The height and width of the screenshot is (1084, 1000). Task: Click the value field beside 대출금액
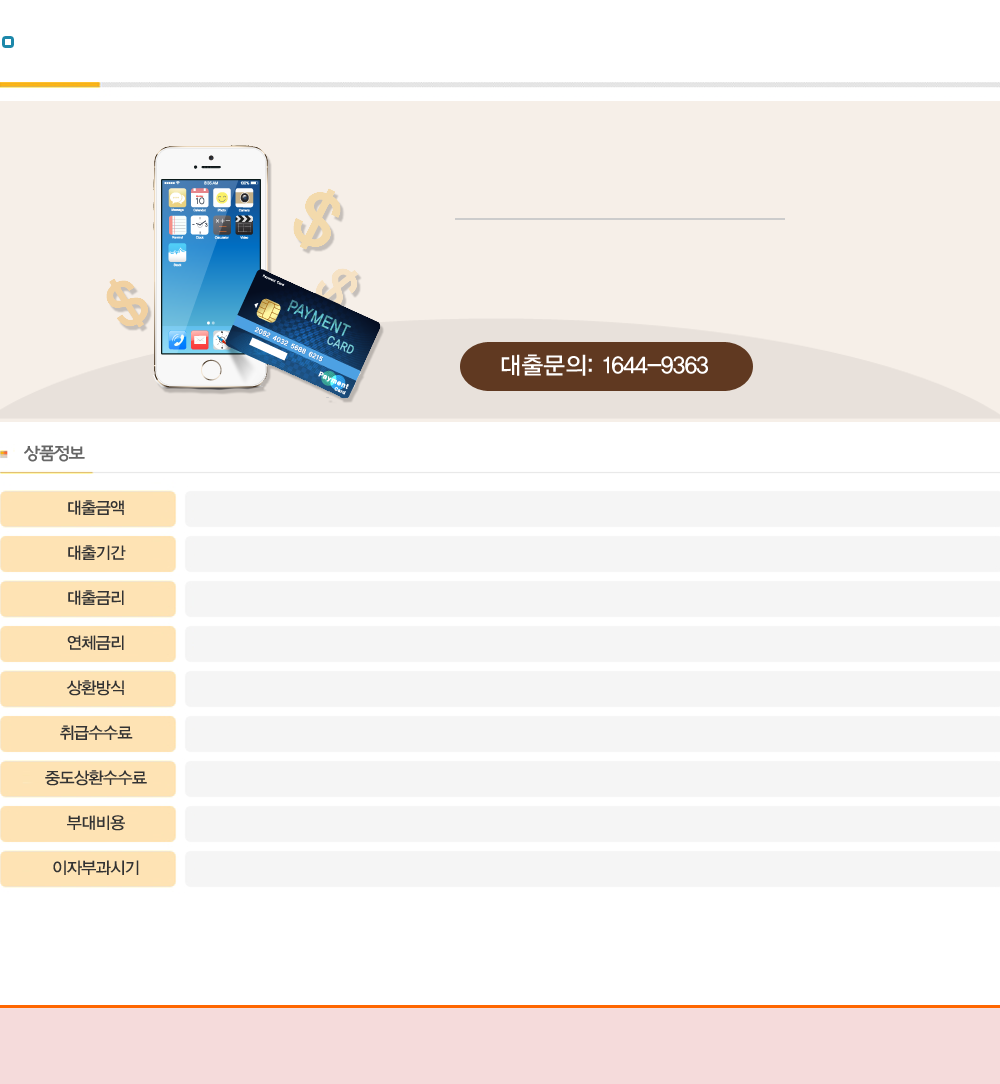593,508
